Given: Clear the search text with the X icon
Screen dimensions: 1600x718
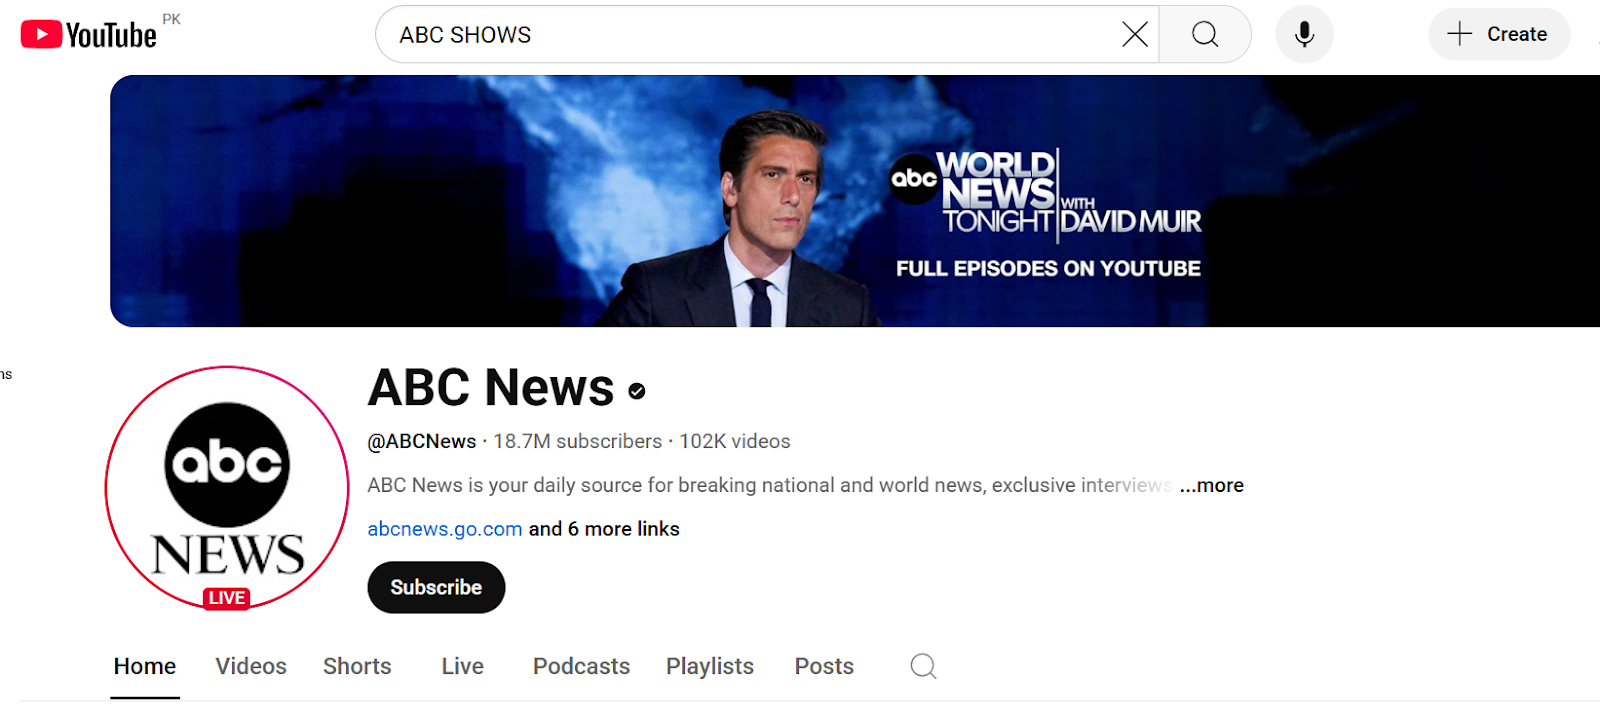Looking at the screenshot, I should [x=1134, y=35].
